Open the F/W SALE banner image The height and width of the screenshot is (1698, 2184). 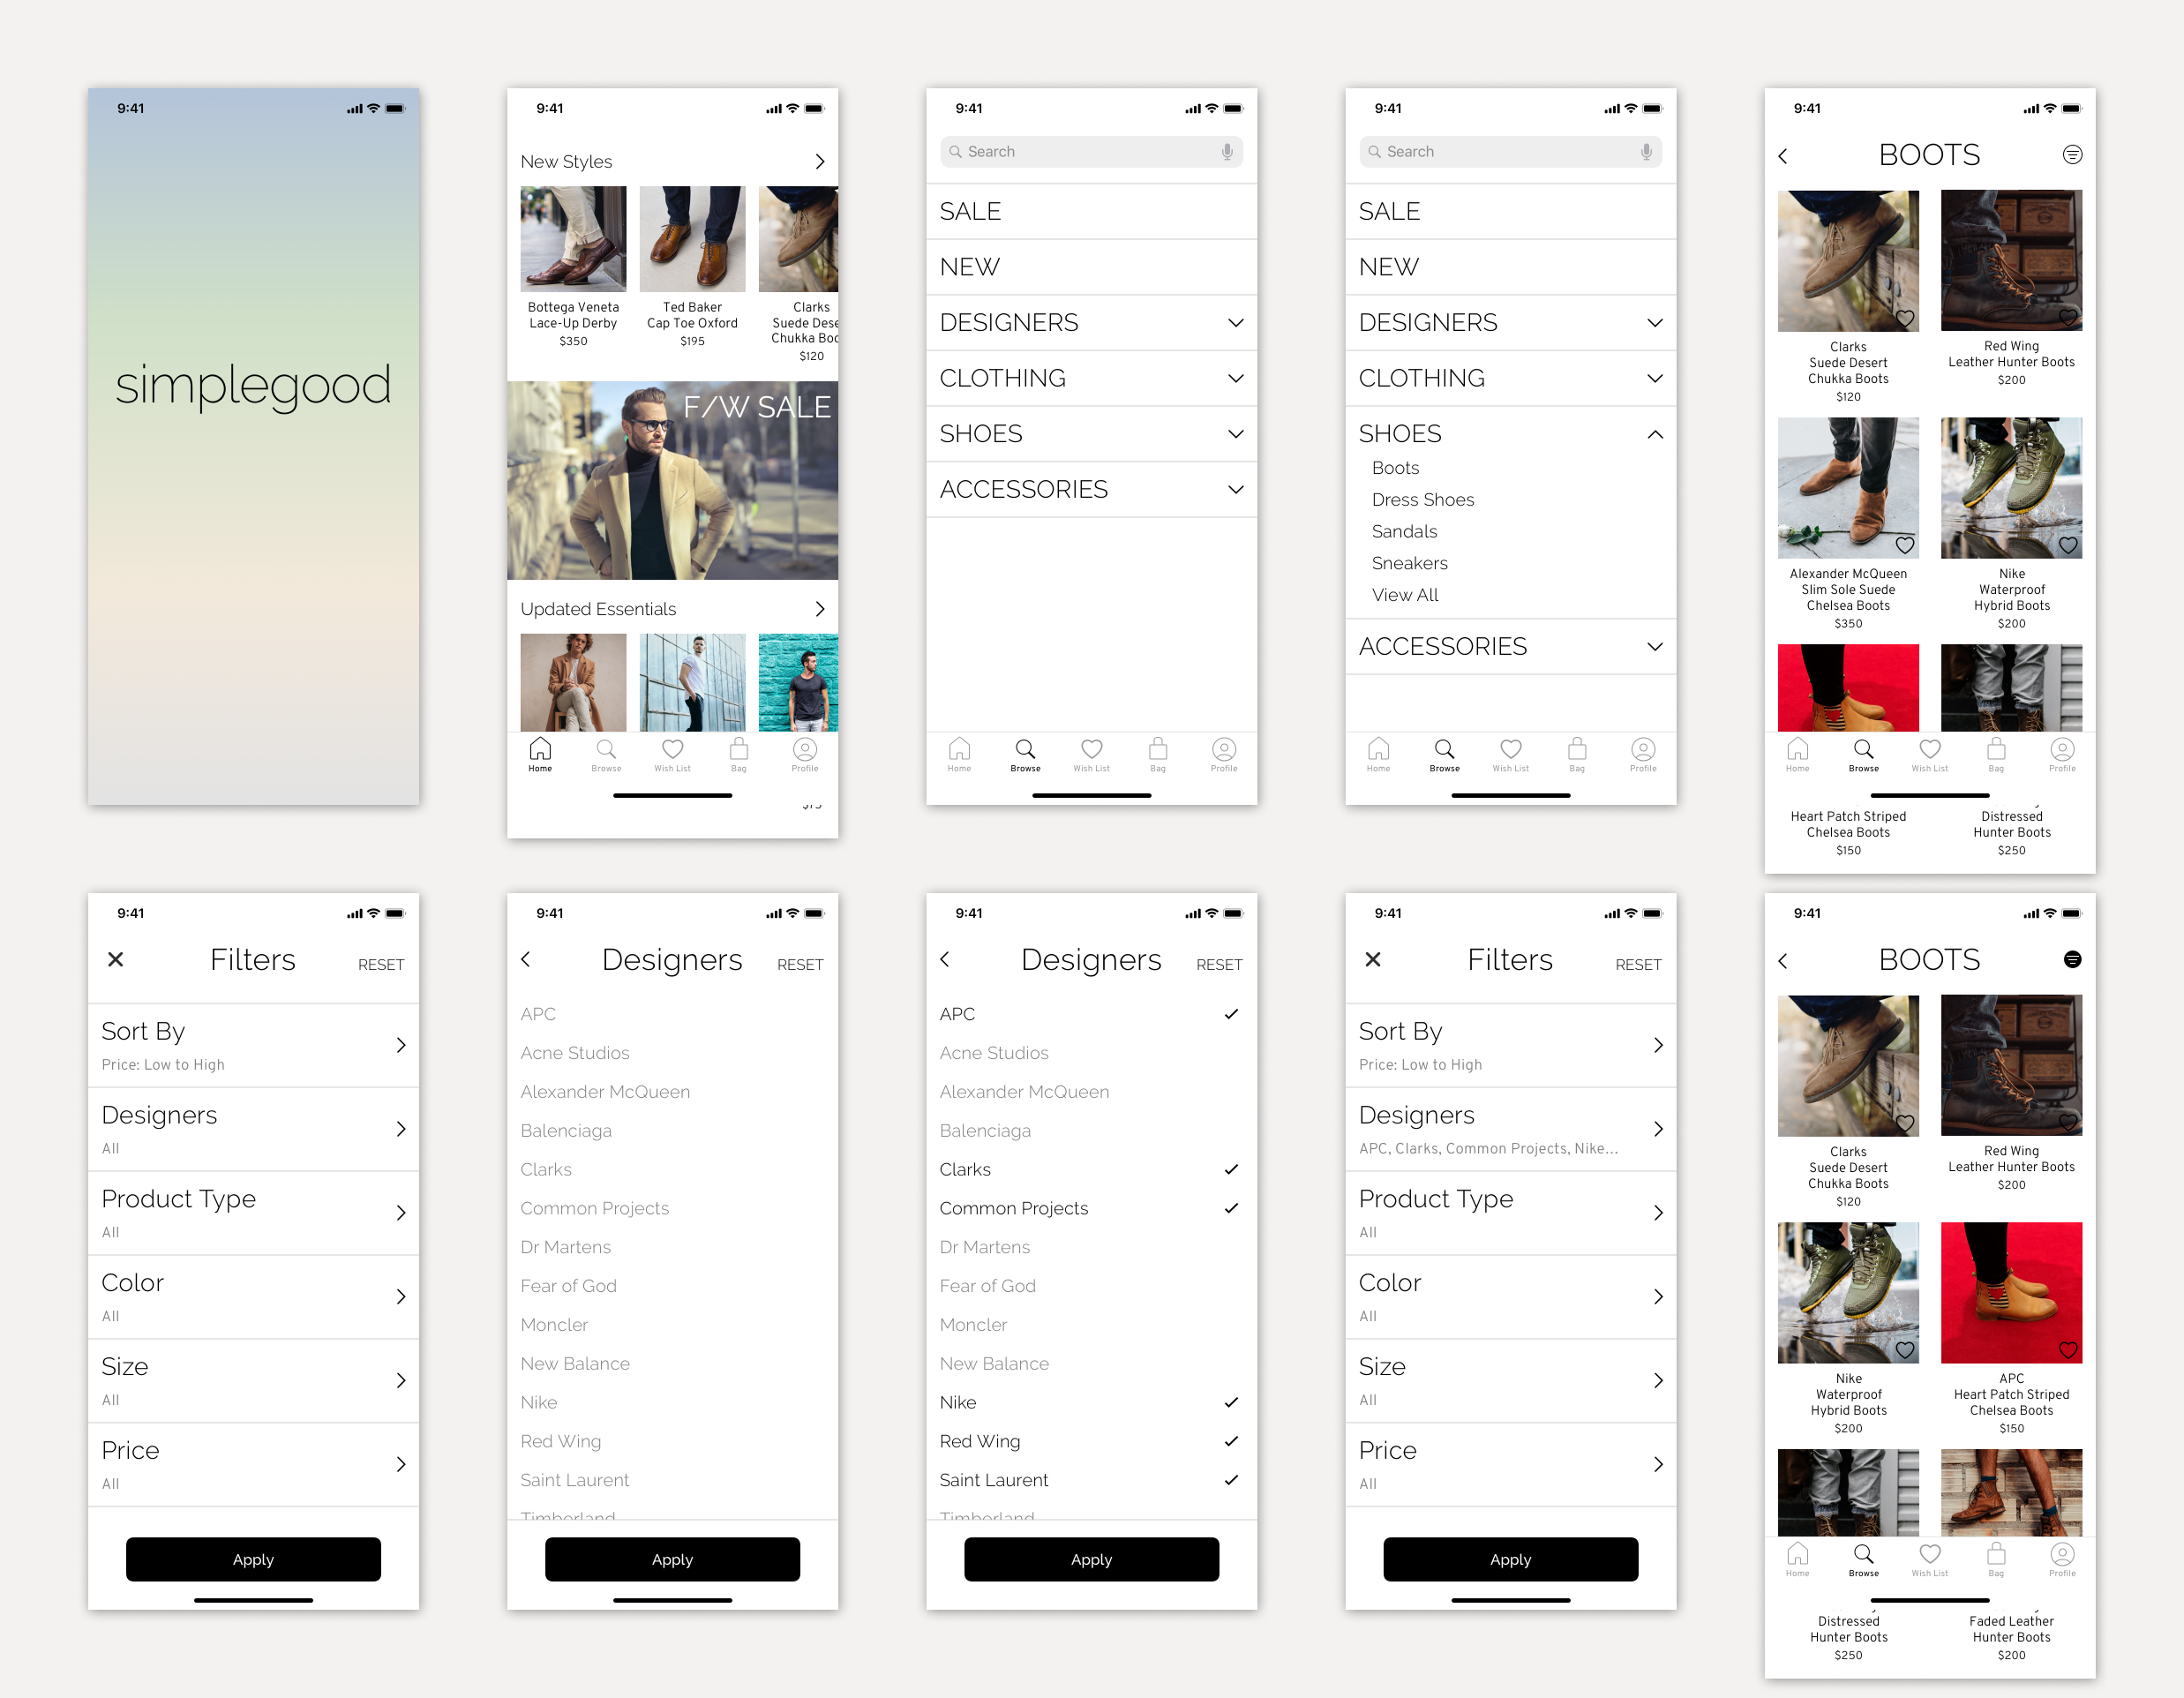672,480
